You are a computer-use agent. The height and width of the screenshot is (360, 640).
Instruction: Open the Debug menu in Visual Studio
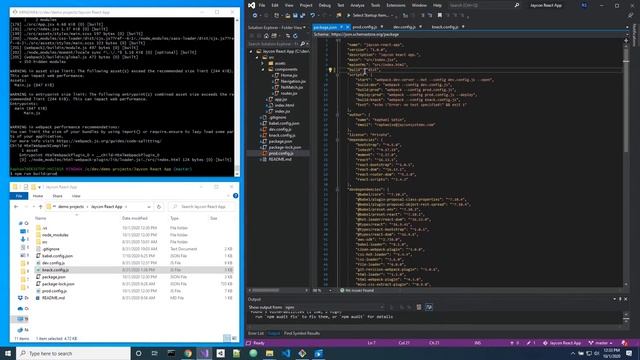324,5
